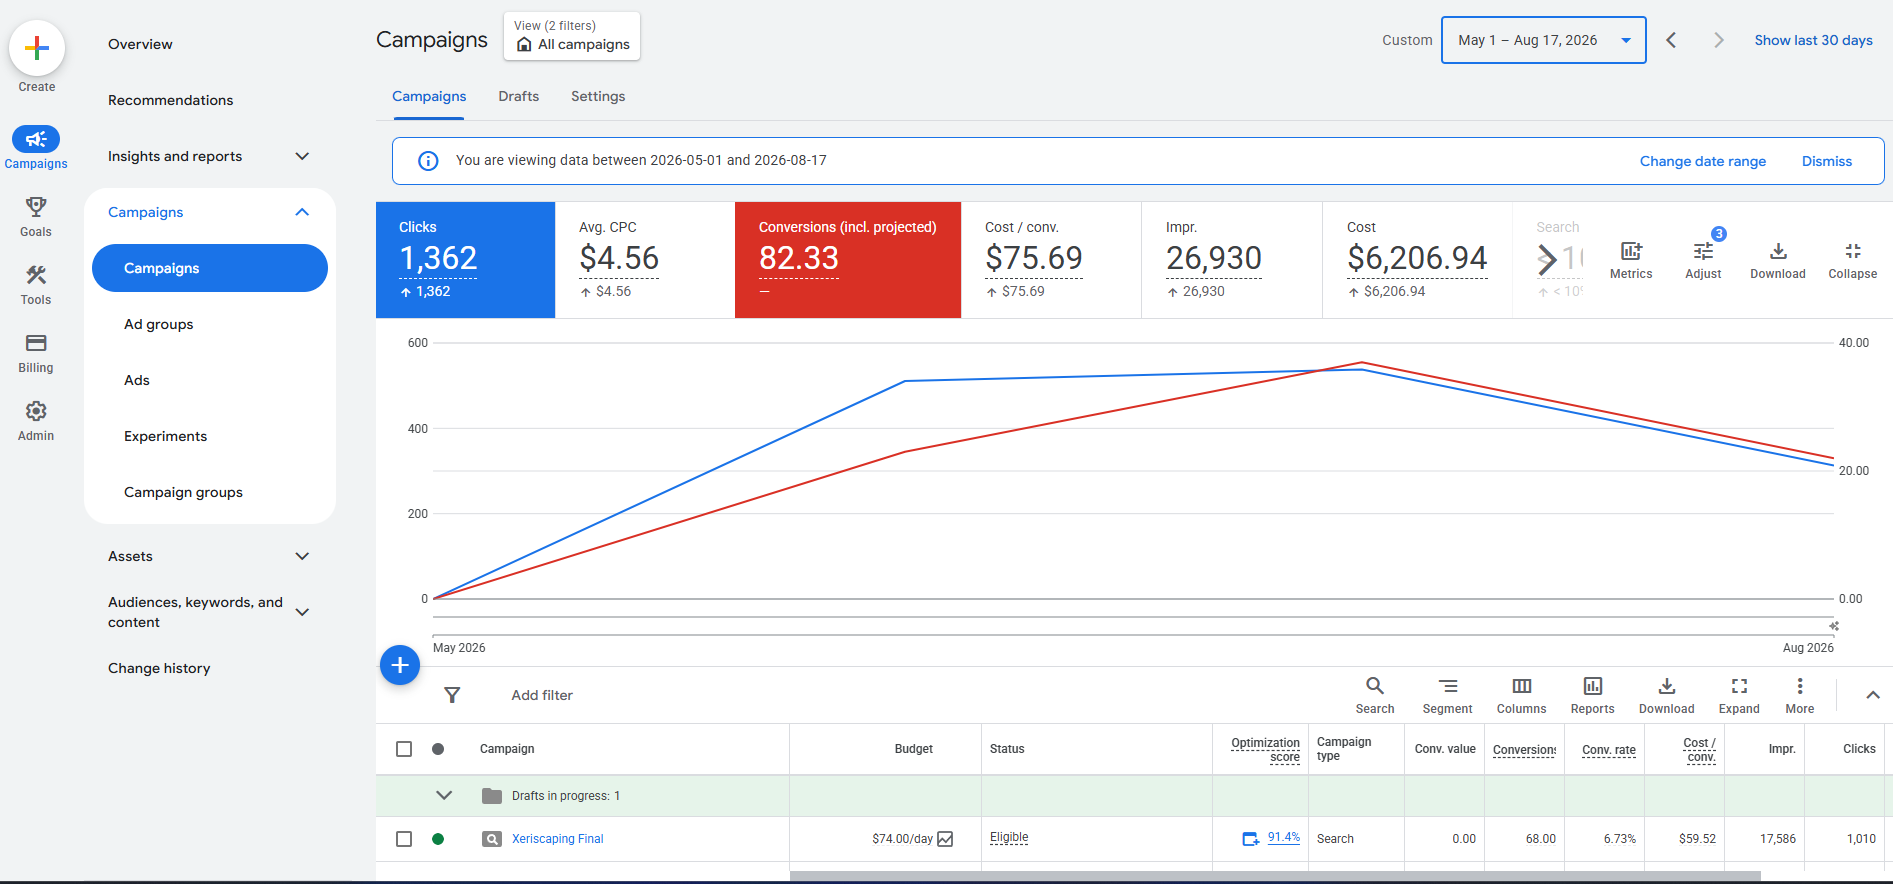Open the Columns icon

point(1521,686)
